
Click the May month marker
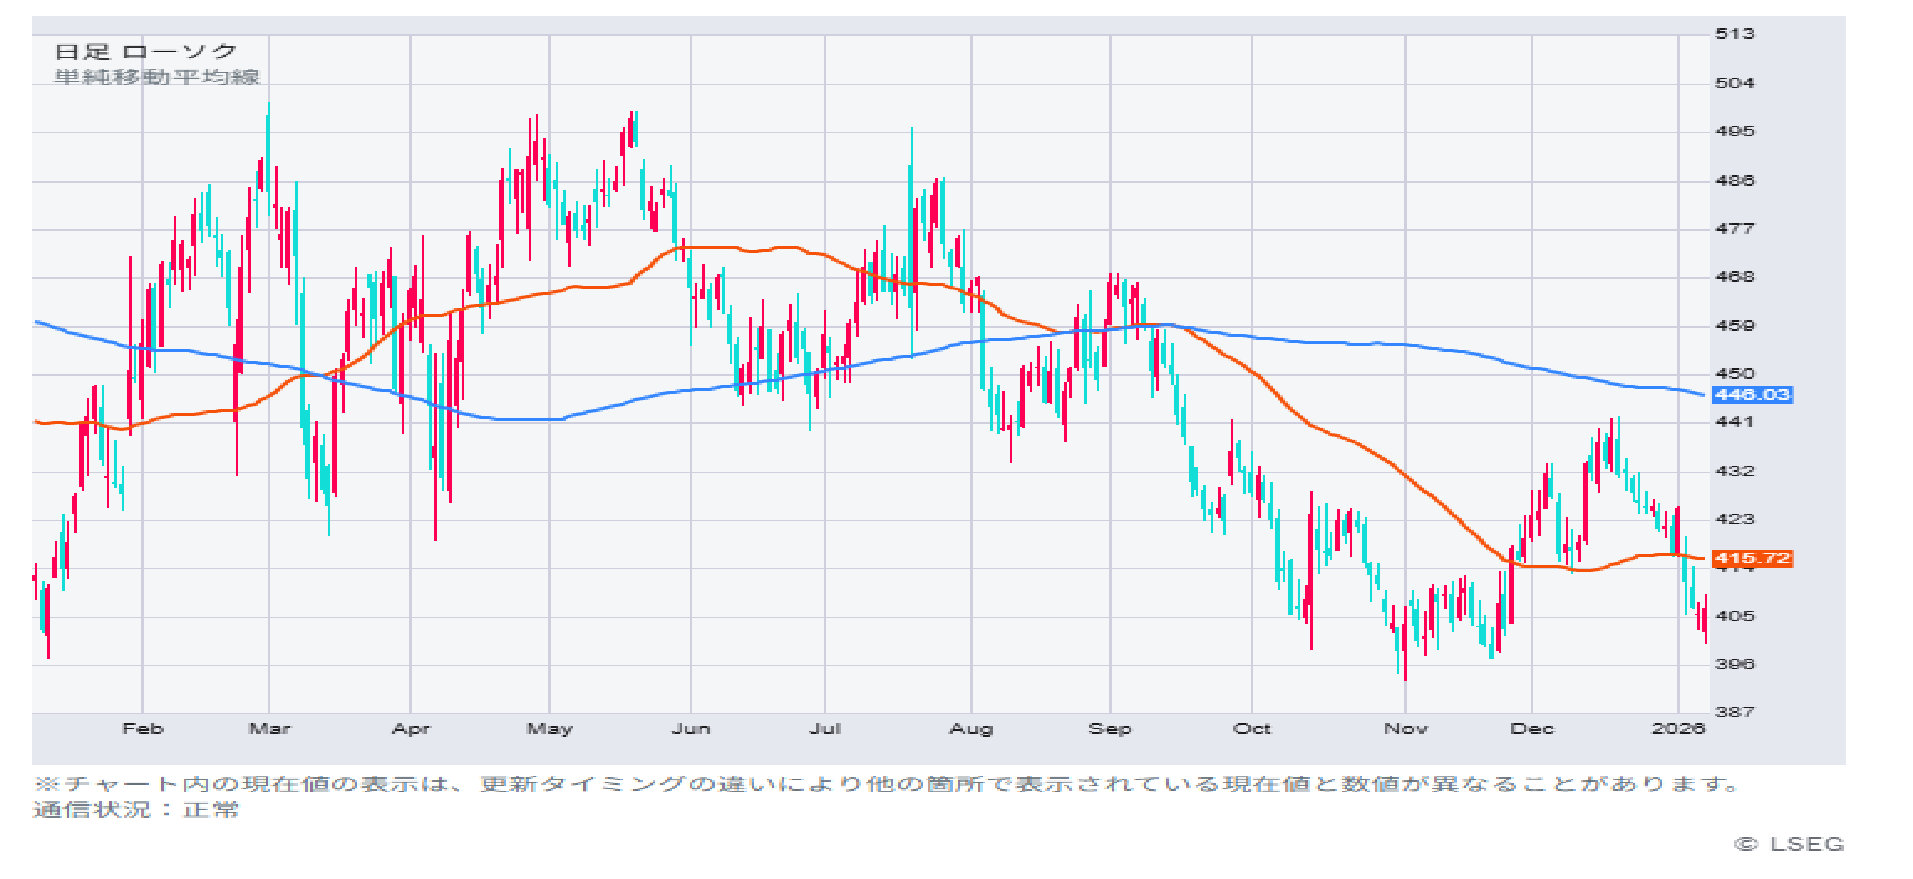[549, 729]
